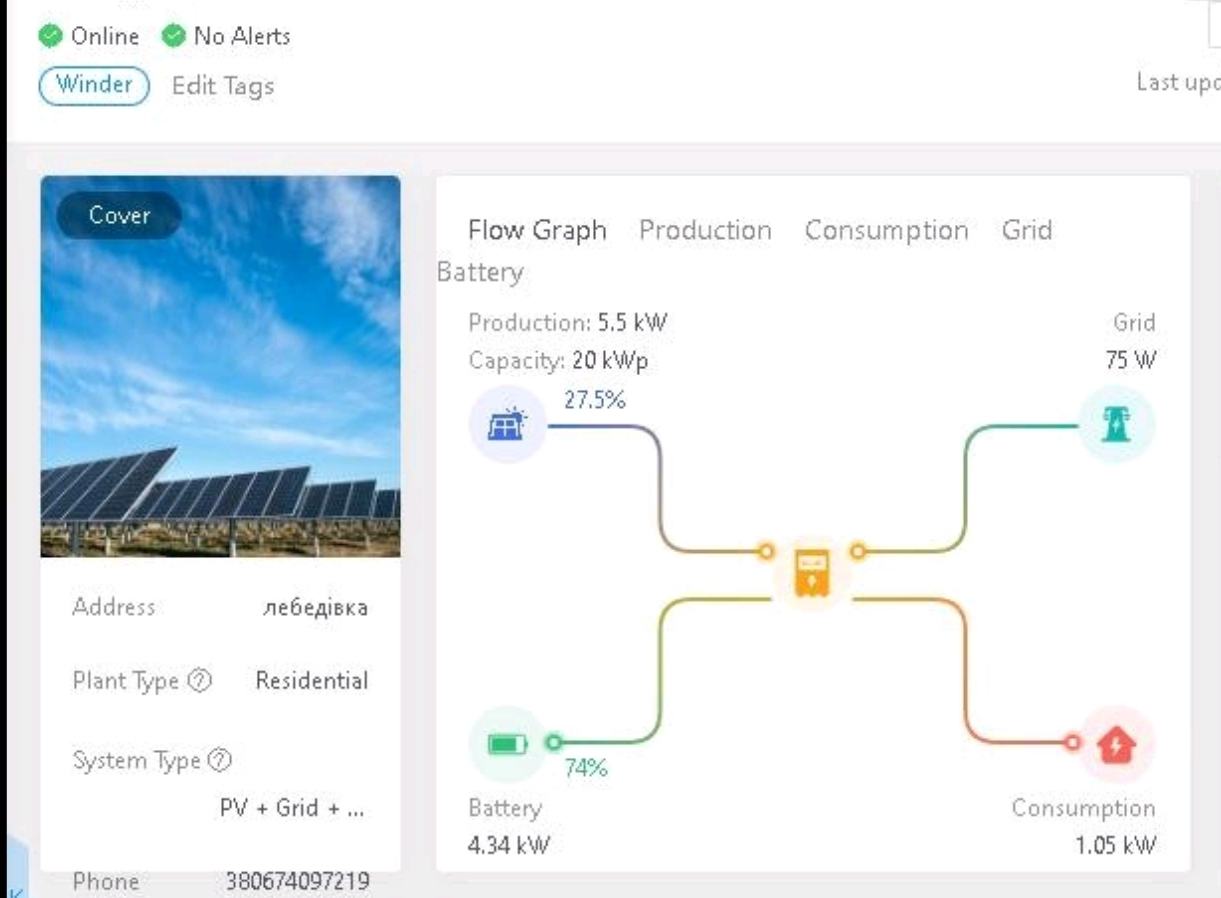This screenshot has height=898, width=1221.
Task: Click the Winder tag button
Action: pos(93,85)
